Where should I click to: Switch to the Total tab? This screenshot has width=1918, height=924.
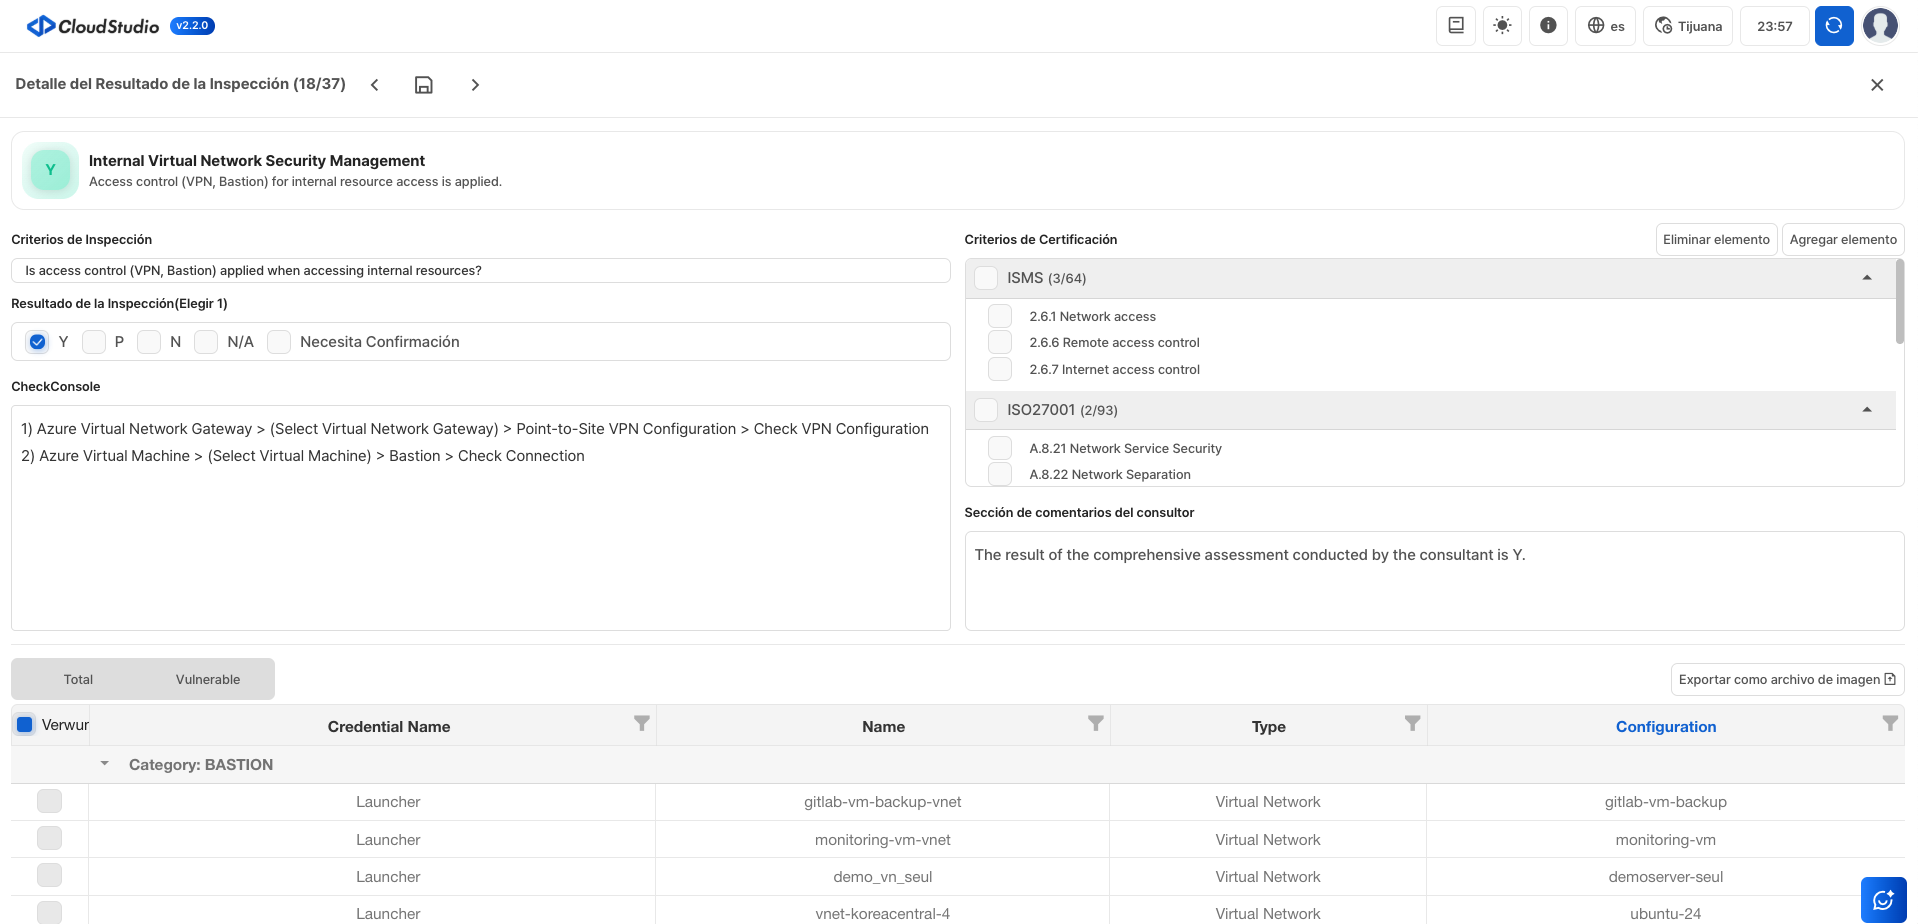point(78,679)
